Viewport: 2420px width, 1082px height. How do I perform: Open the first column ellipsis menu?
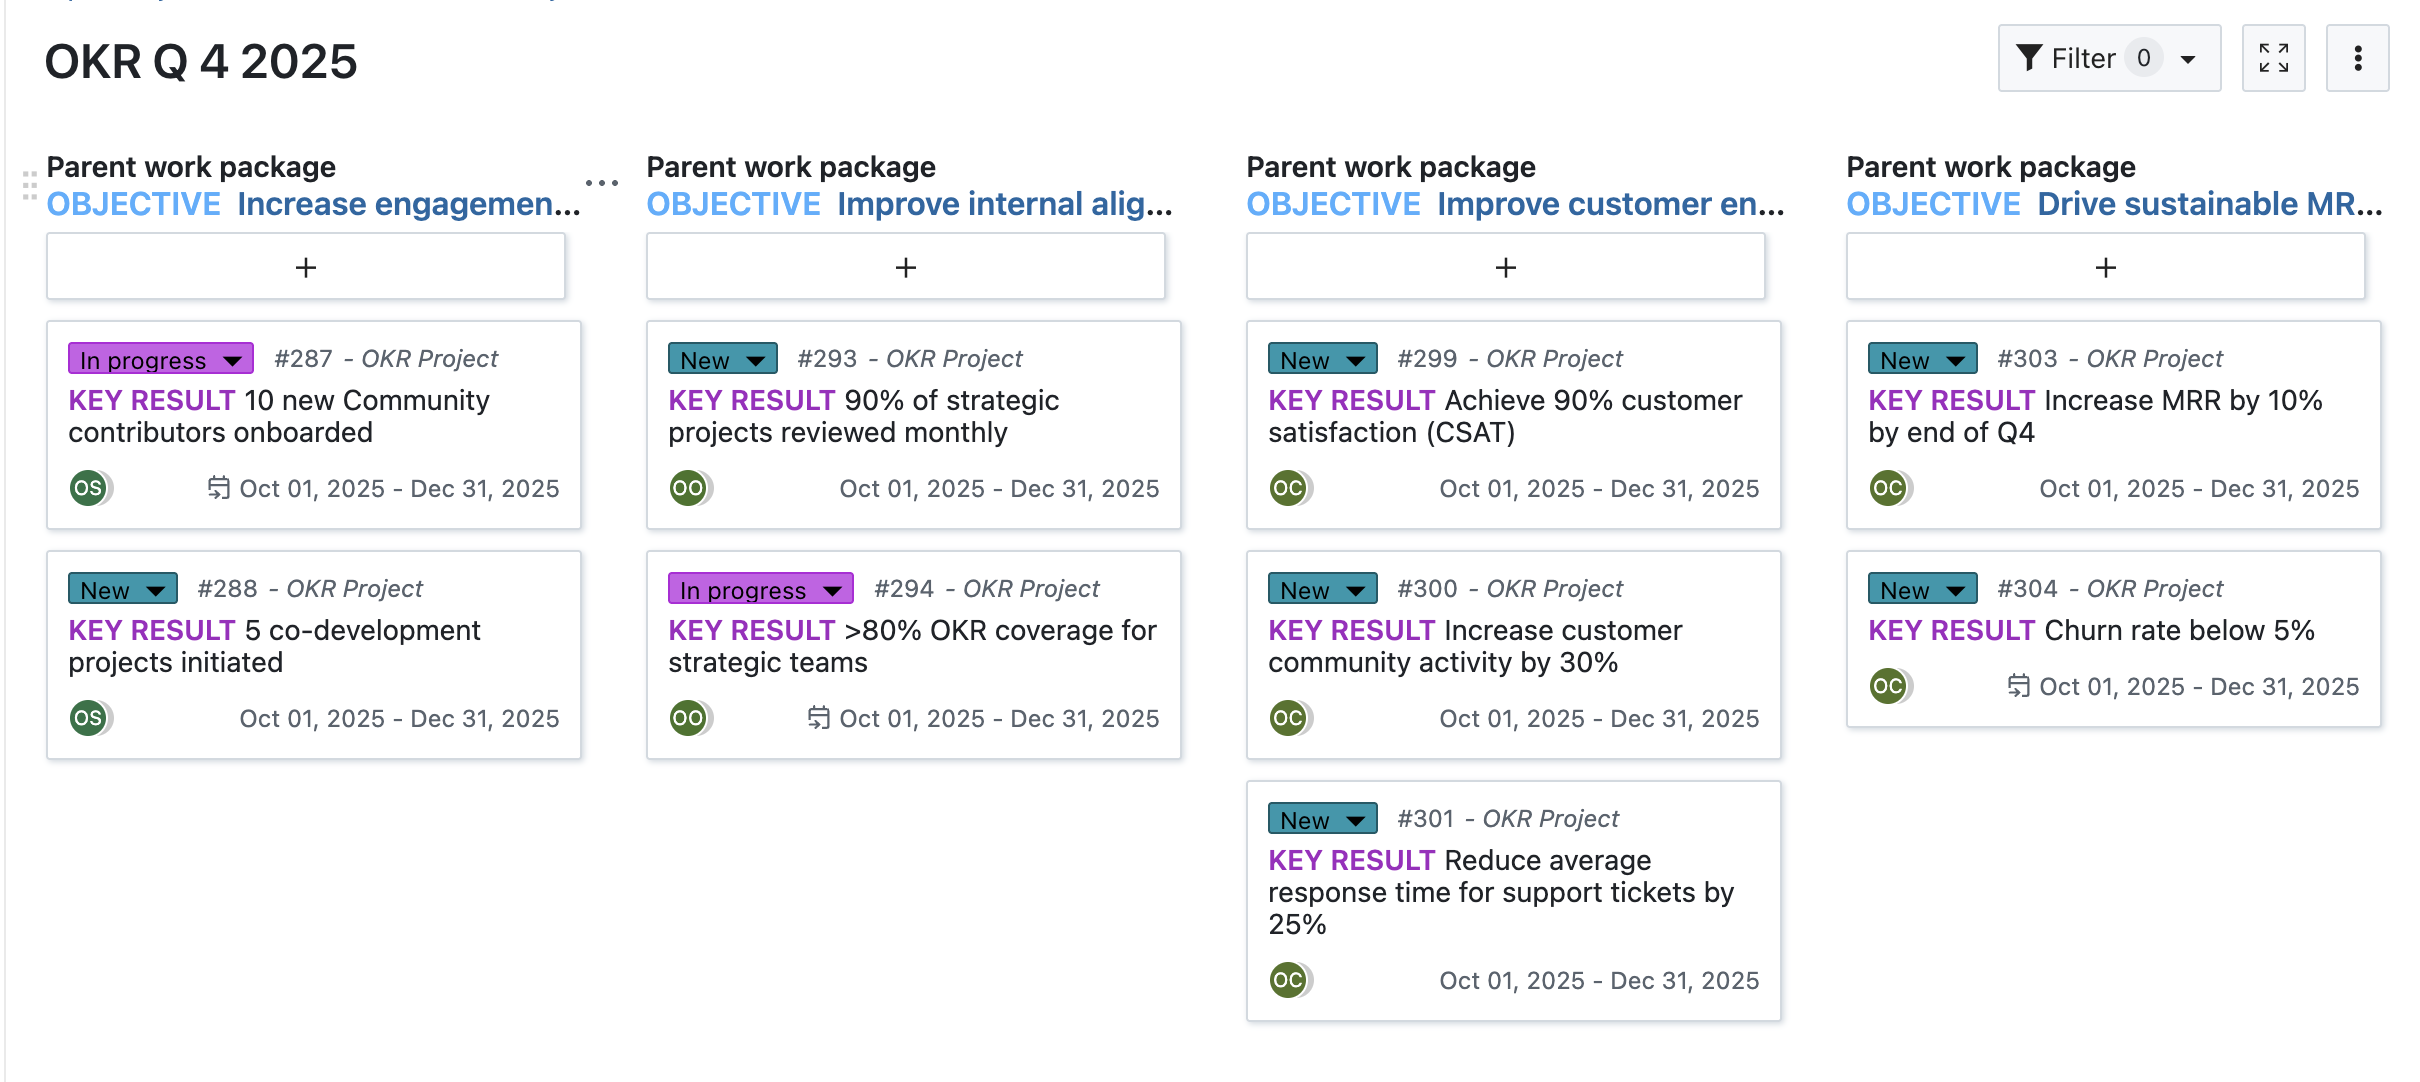point(601,182)
